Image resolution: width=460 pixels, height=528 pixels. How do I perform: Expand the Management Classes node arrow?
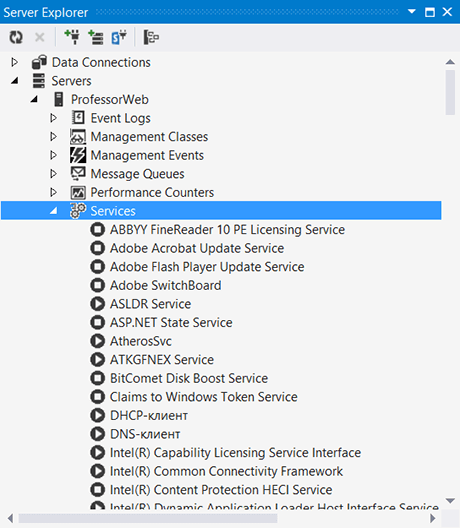click(53, 137)
